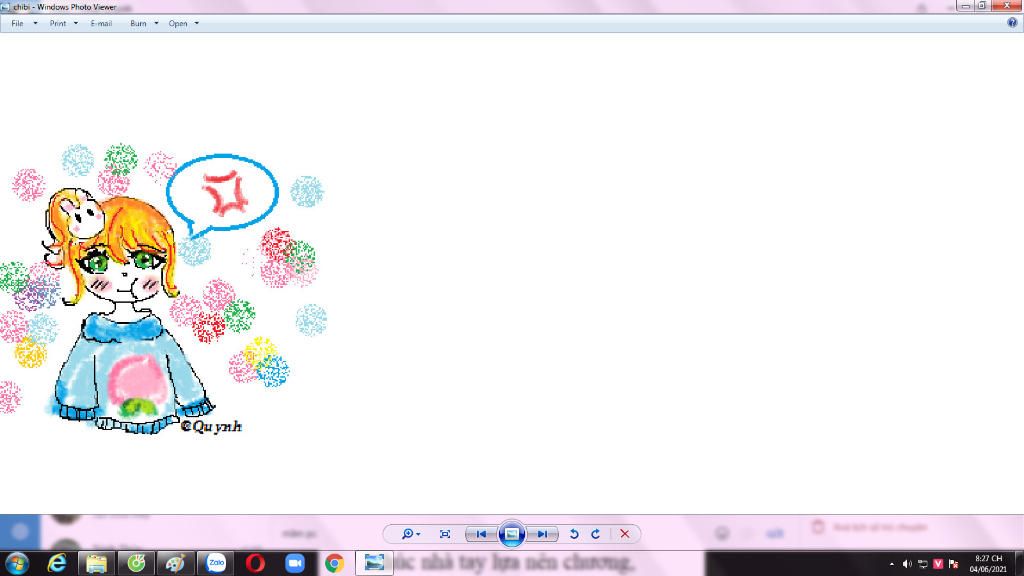Select Photo Viewer taskbar button

[x=374, y=563]
